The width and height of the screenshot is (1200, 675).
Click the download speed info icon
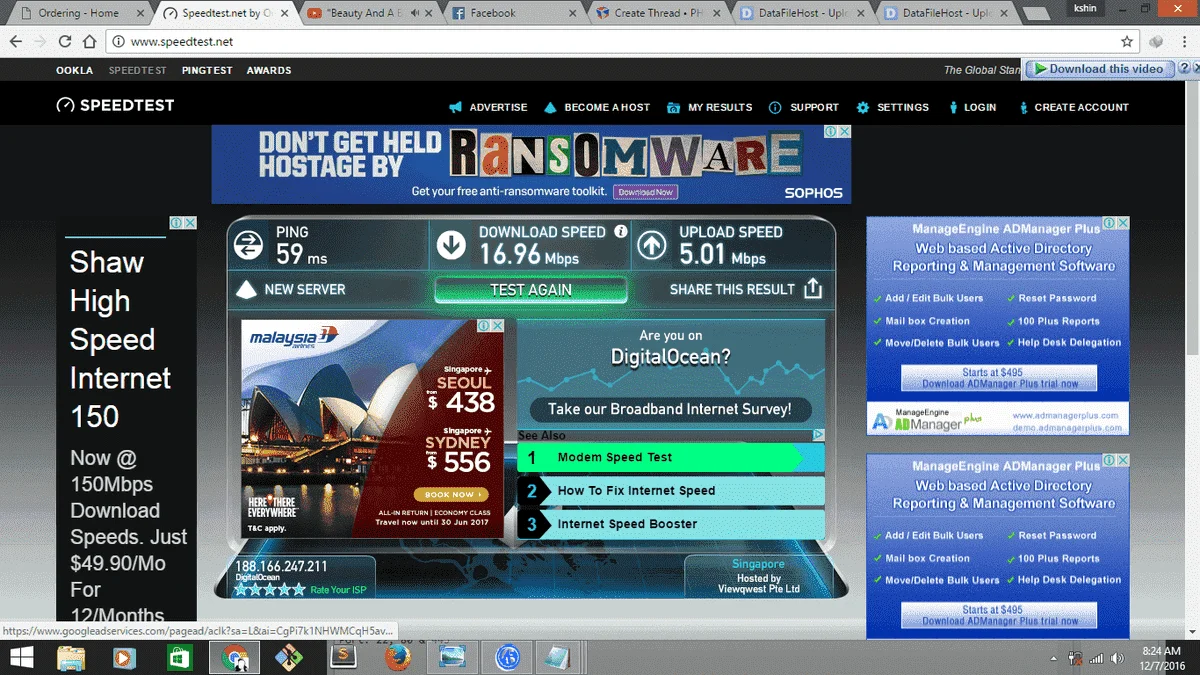(x=620, y=231)
